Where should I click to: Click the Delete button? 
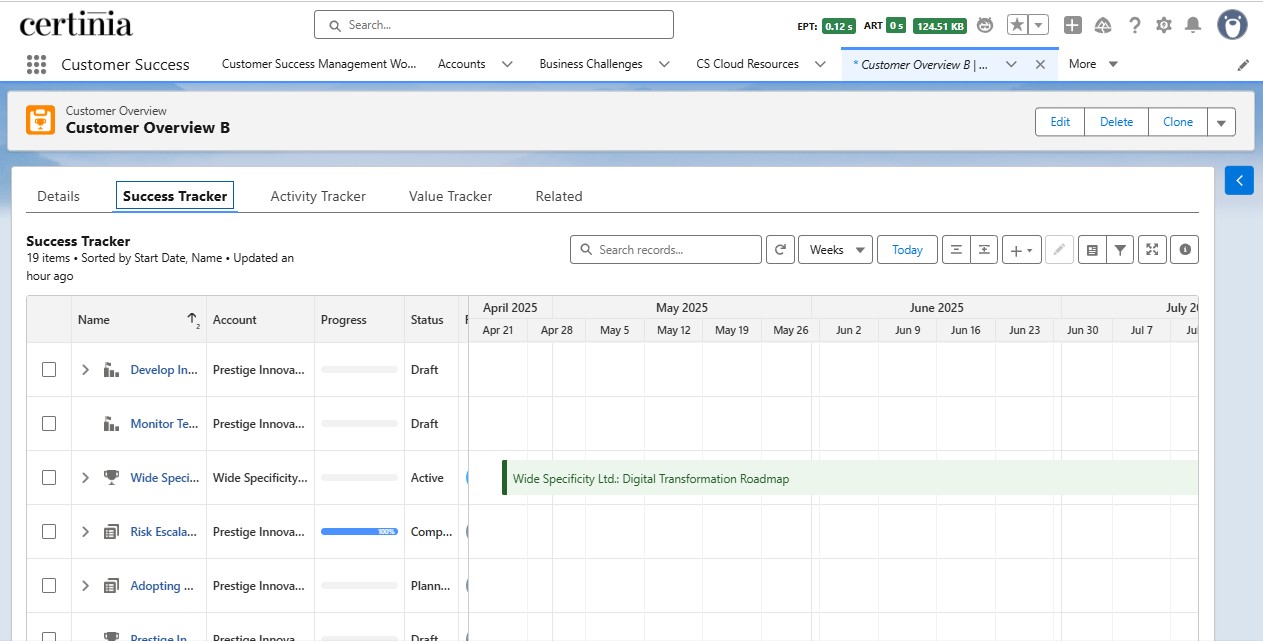(x=1116, y=122)
